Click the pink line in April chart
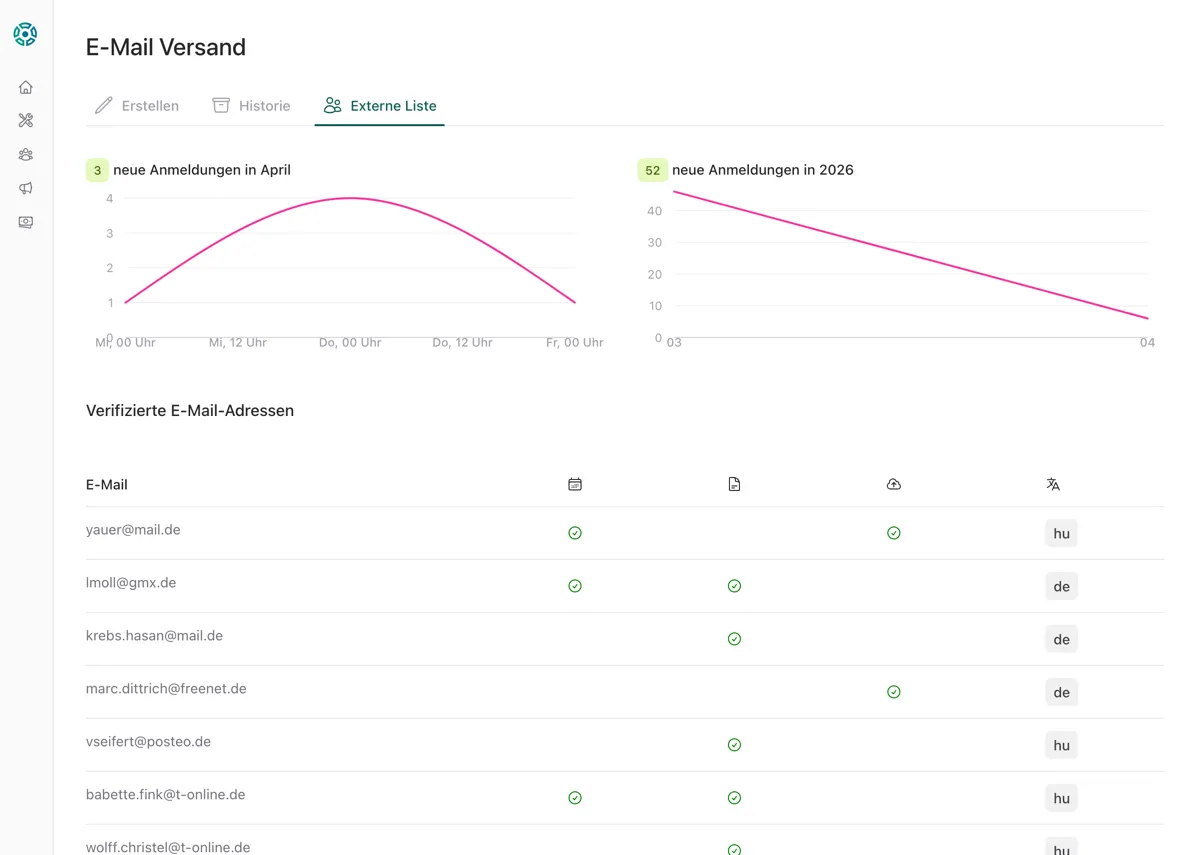Image resolution: width=1193 pixels, height=855 pixels. [x=350, y=198]
